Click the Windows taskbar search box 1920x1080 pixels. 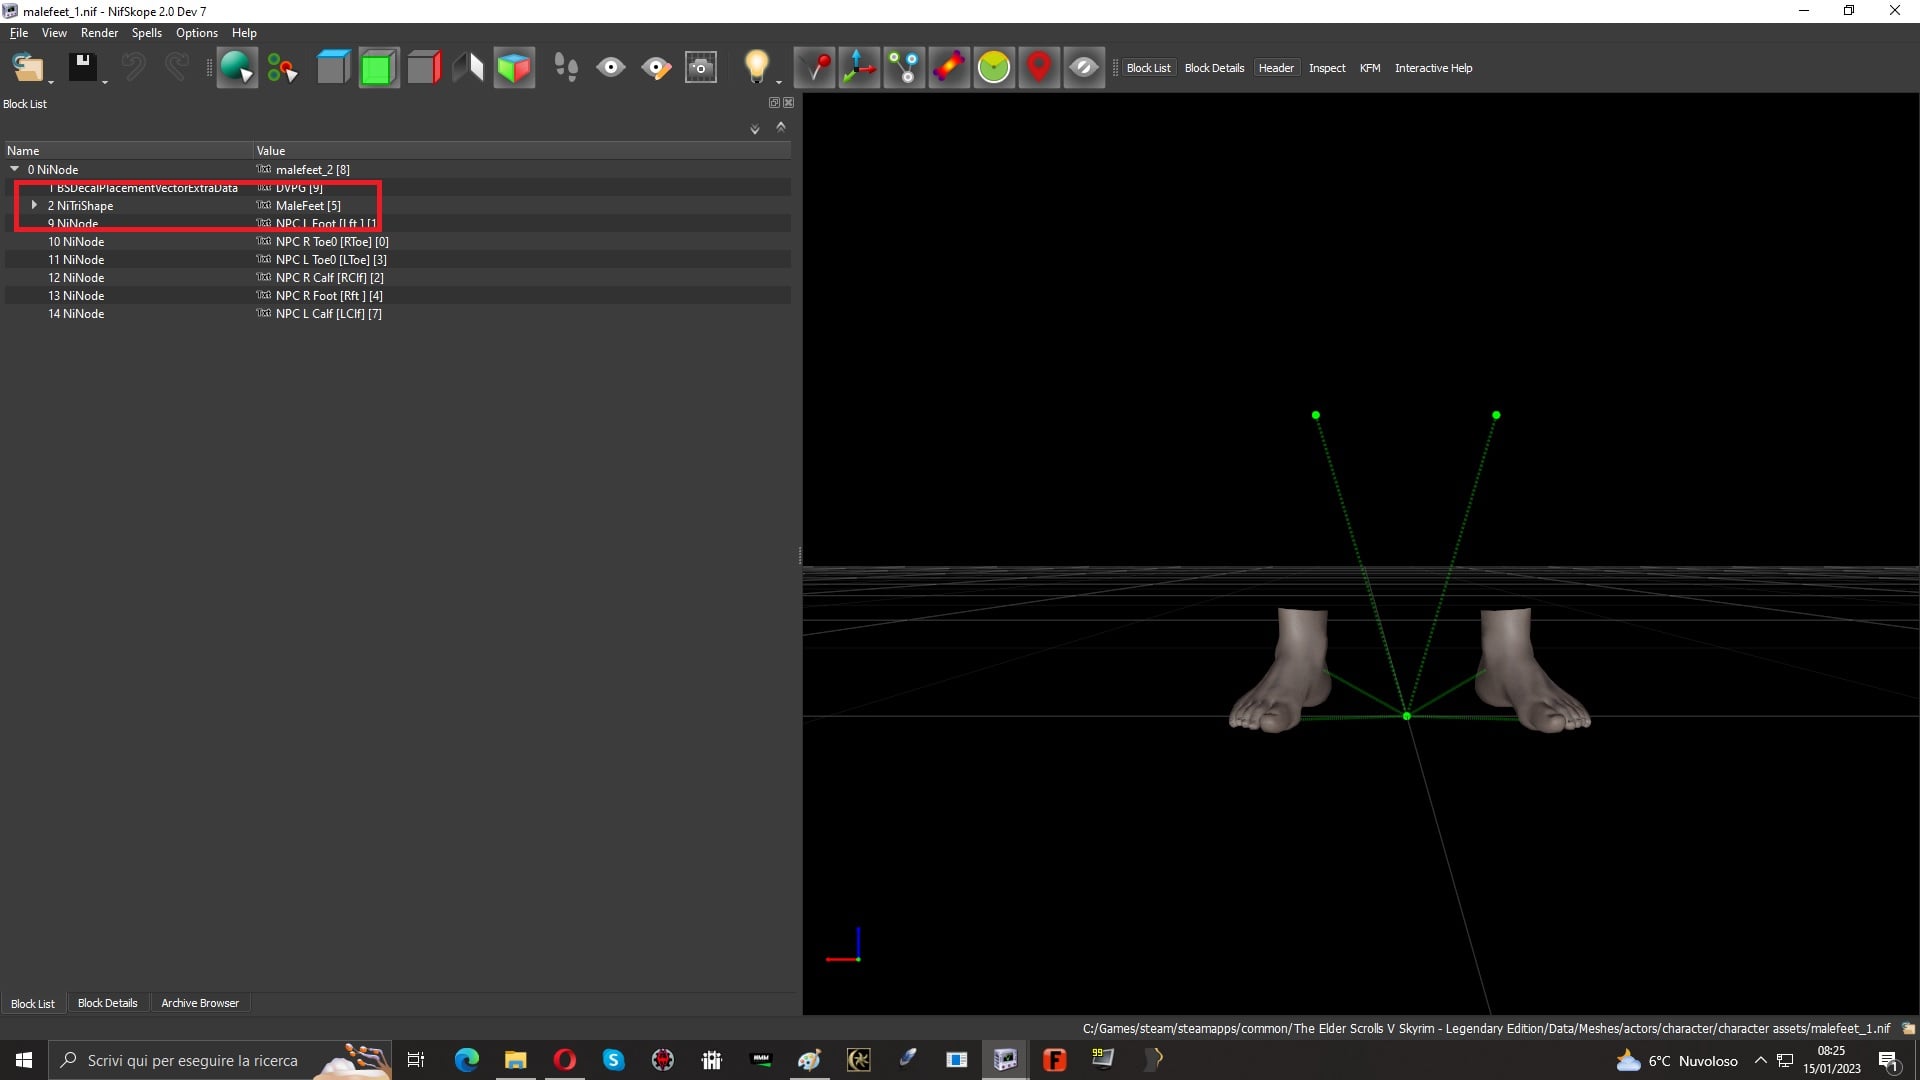coord(220,1060)
